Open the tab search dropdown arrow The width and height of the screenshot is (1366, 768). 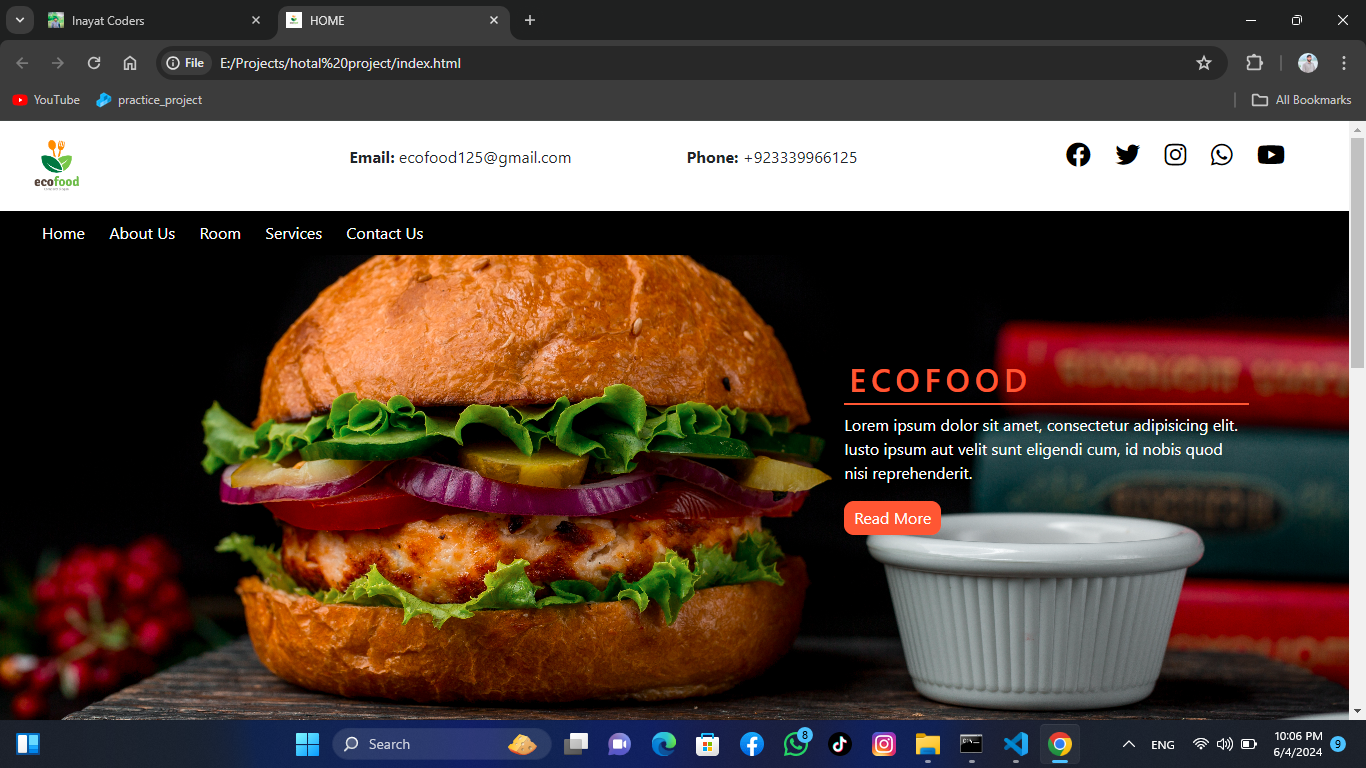[19, 20]
